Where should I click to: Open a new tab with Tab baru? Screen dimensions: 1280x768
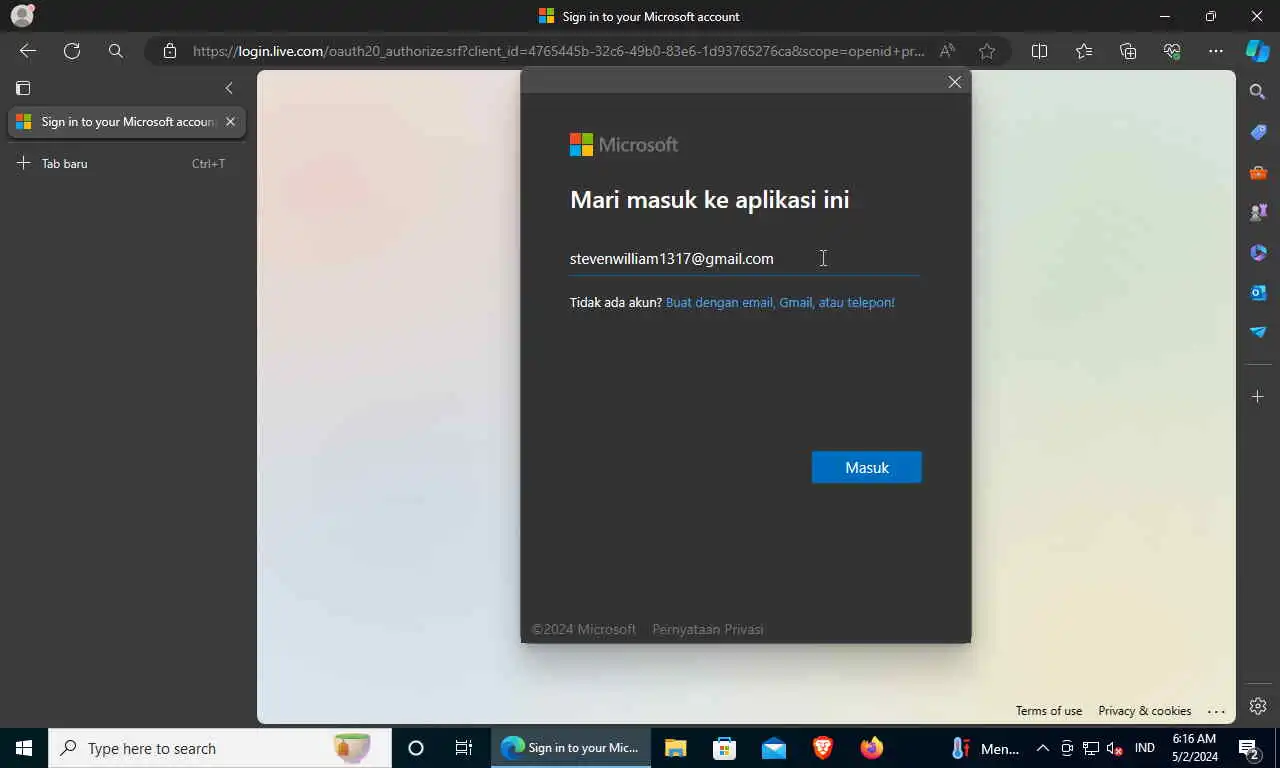pyautogui.click(x=126, y=163)
